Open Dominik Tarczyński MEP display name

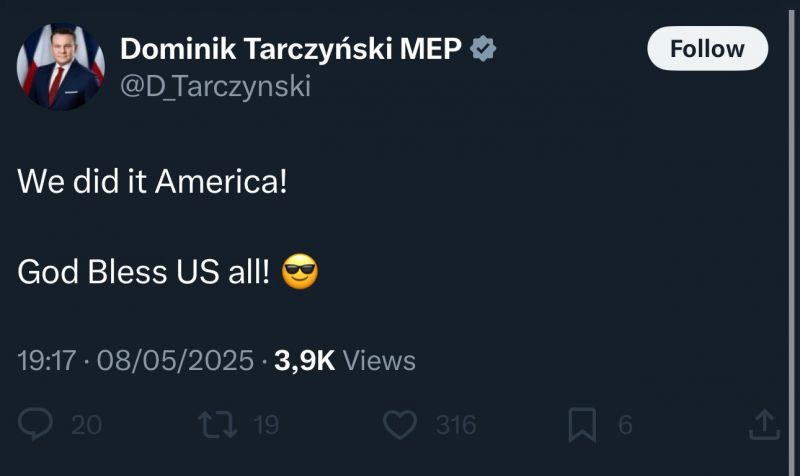click(x=291, y=49)
